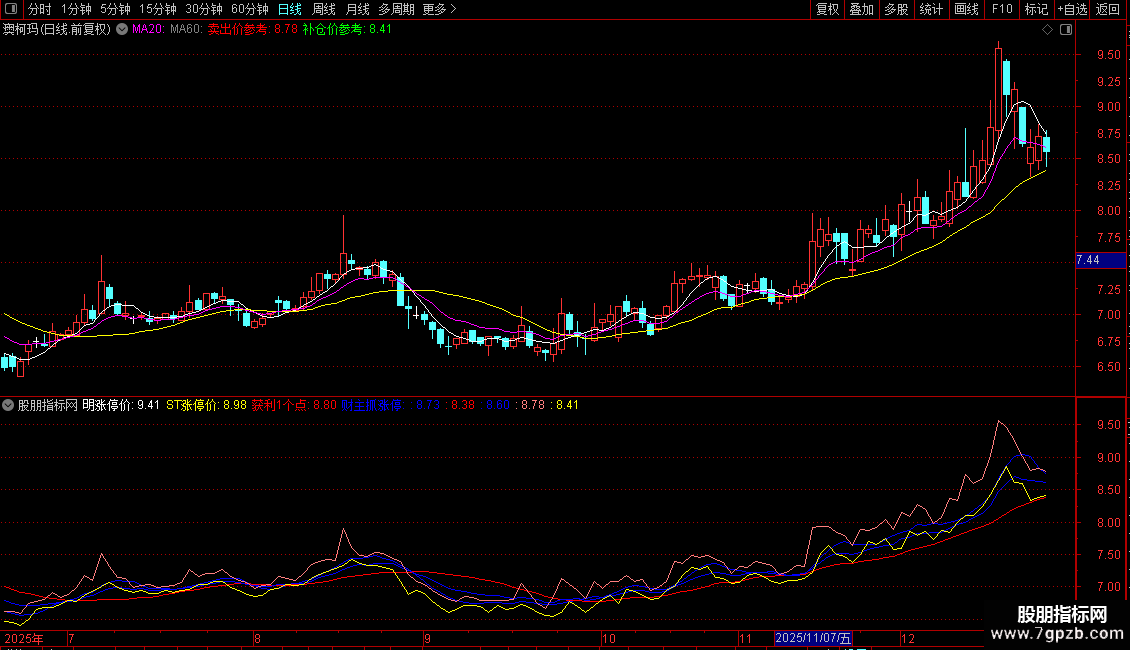The image size is (1130, 650).
Task: Switch to 周线 weekly chart
Action: 324,9
